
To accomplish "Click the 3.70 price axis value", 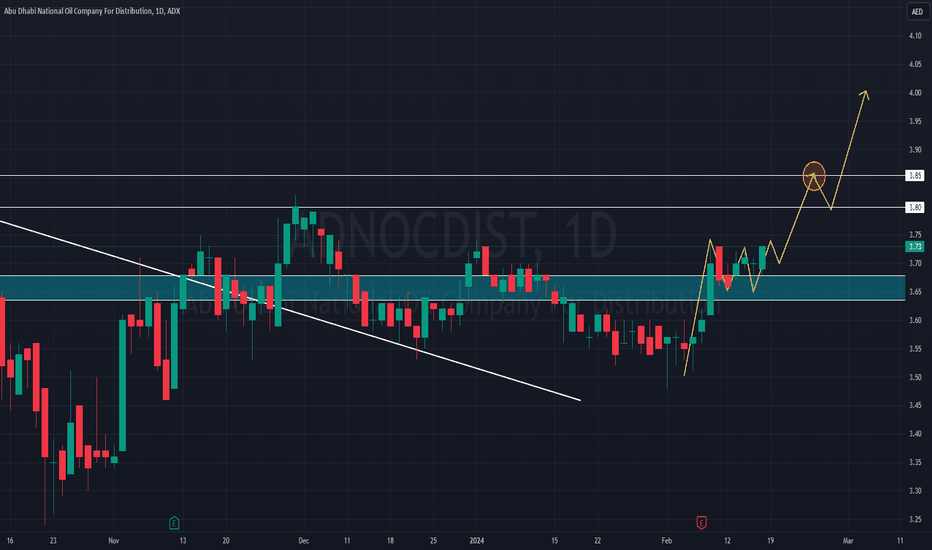I will pos(915,263).
